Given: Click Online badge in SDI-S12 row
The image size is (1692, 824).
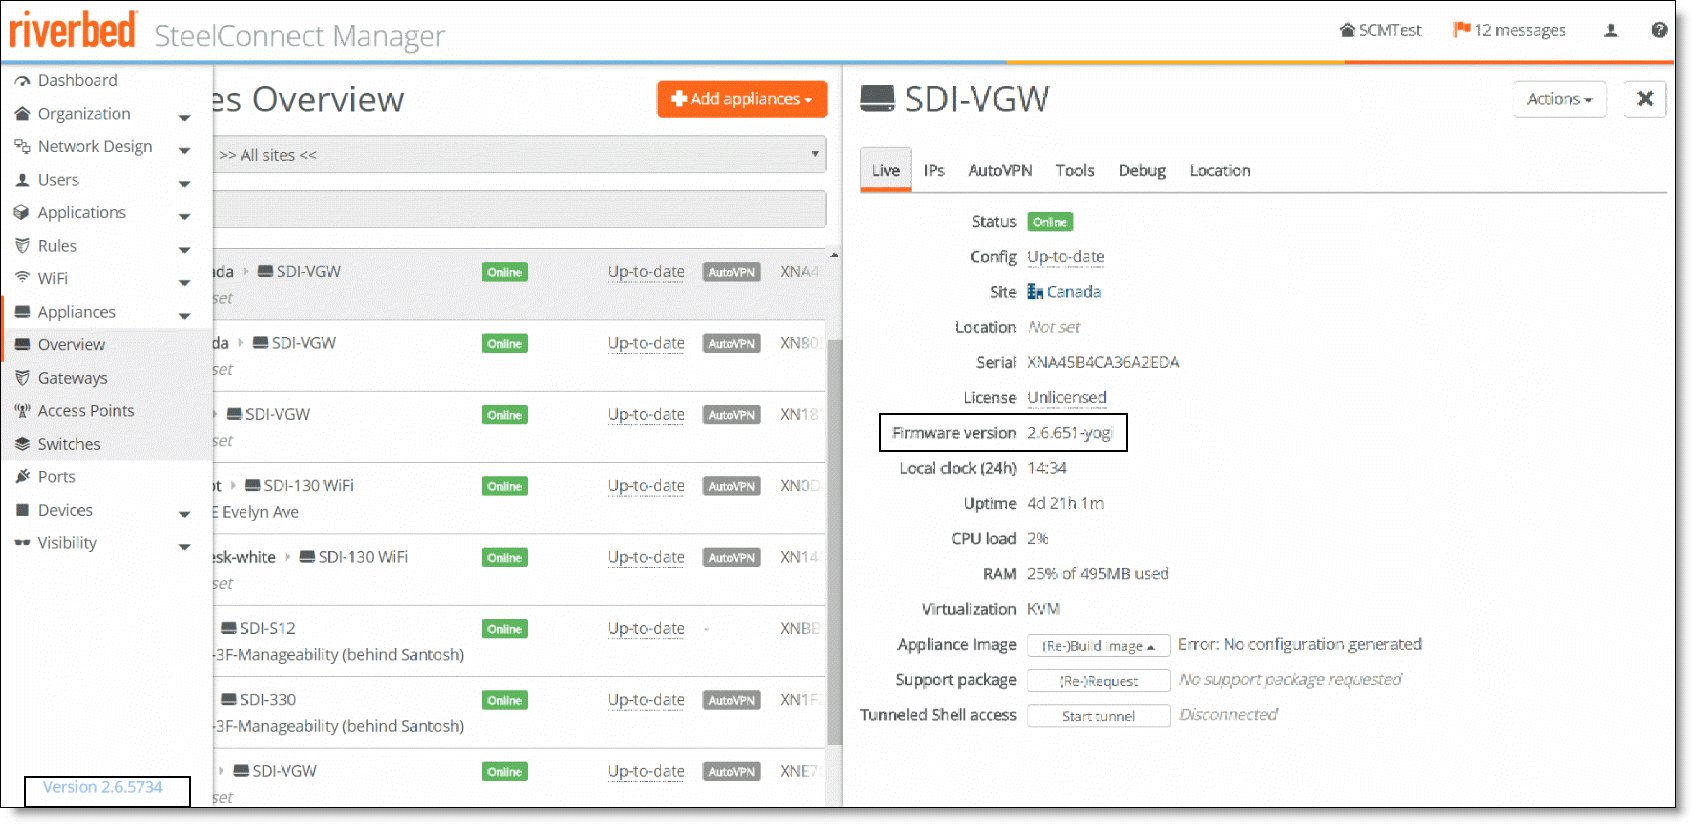Looking at the screenshot, I should (504, 629).
